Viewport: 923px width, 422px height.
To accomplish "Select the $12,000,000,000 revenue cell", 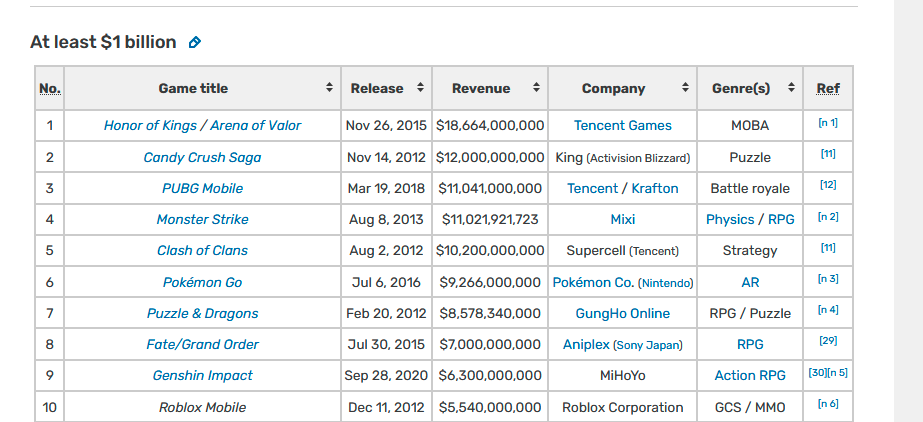I will click(490, 157).
